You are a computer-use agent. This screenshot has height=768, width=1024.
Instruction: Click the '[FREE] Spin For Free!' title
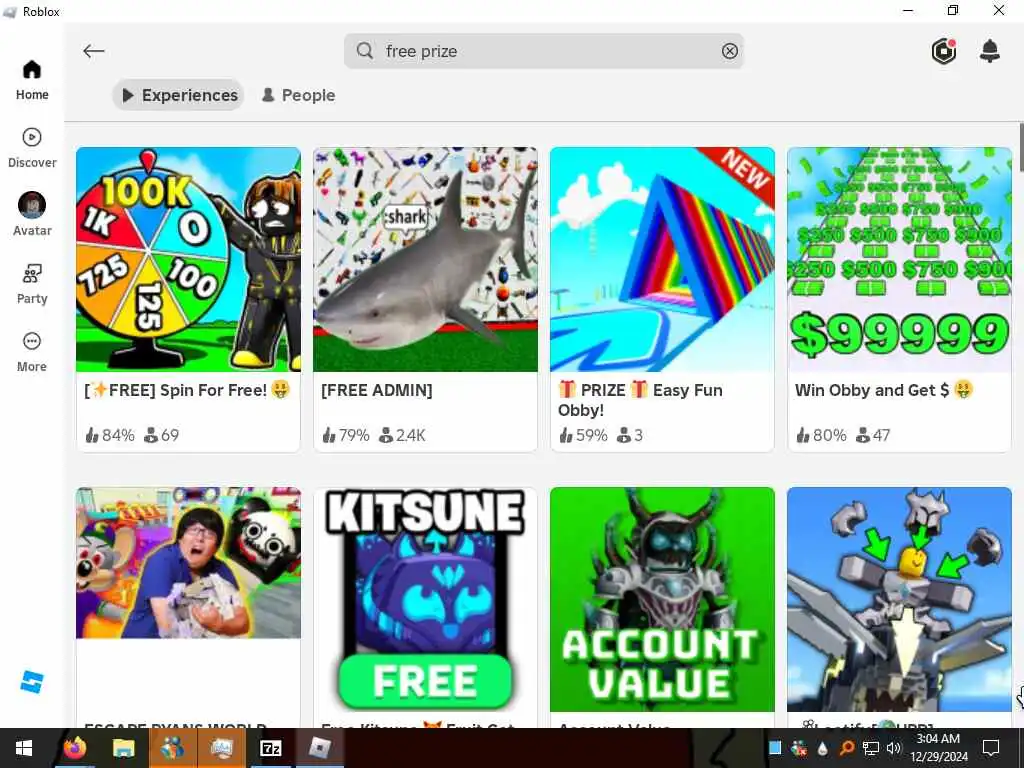[187, 391]
